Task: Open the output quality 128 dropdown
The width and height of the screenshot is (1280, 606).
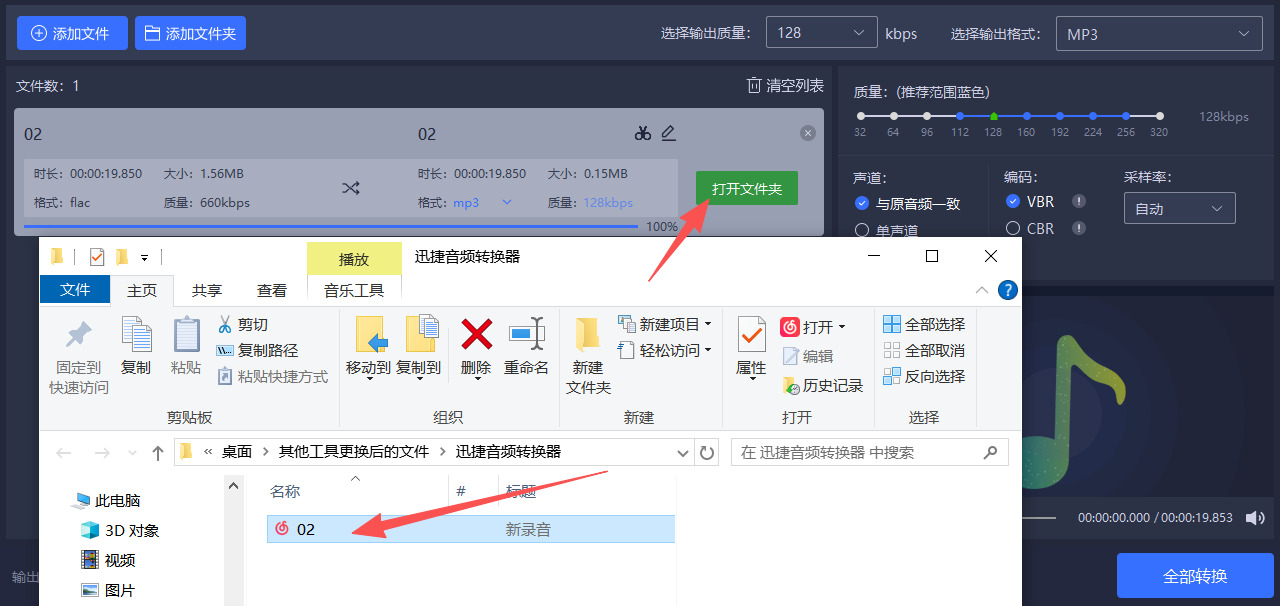Action: pos(821,33)
